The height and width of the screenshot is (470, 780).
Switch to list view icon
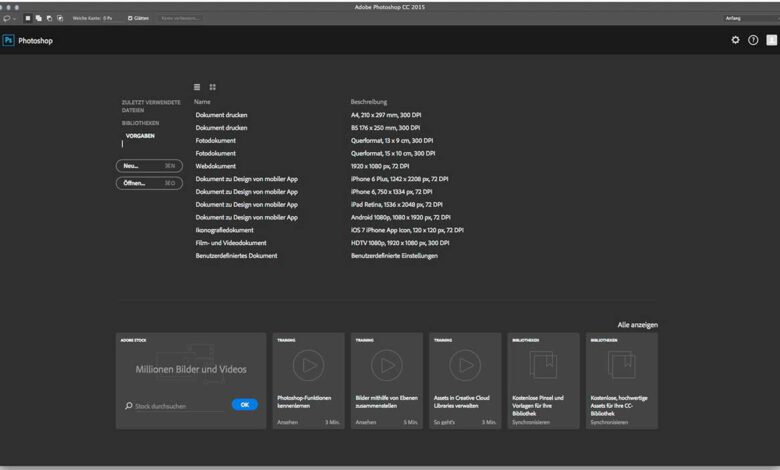point(197,87)
